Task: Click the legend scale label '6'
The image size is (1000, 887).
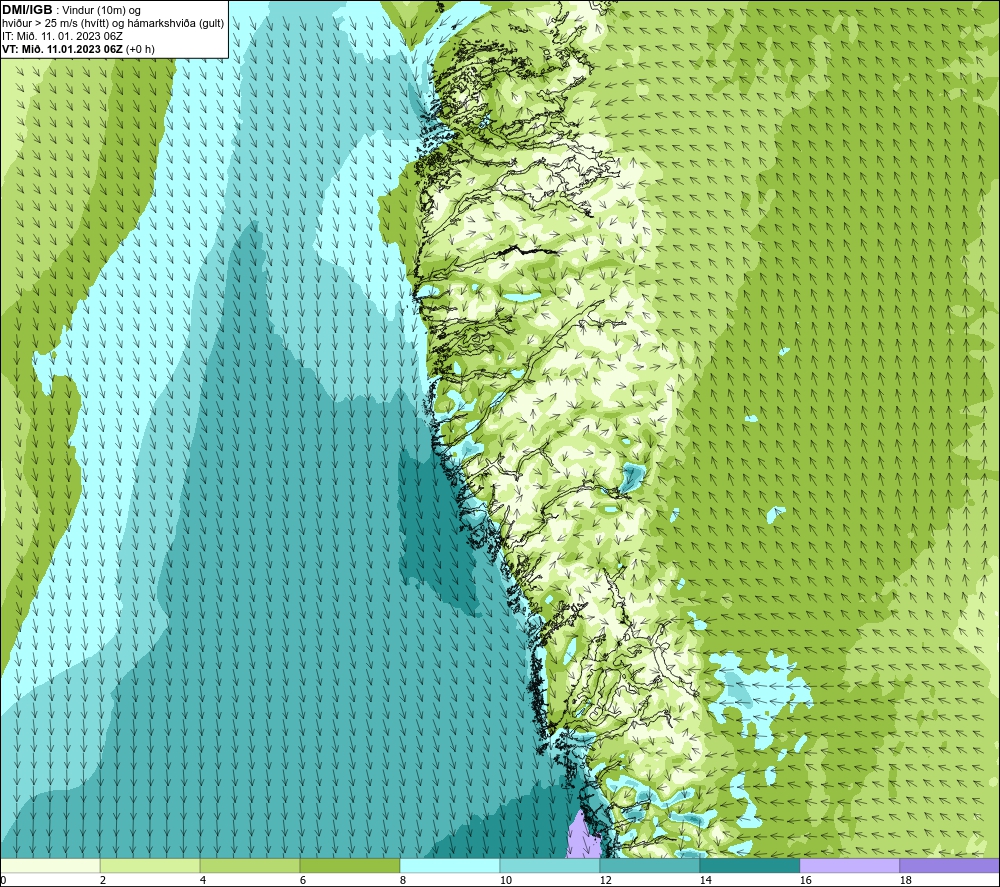Action: (x=303, y=880)
